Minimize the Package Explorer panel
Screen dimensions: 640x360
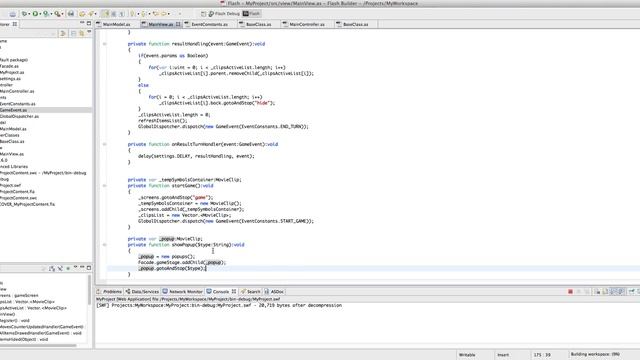coord(82,23)
